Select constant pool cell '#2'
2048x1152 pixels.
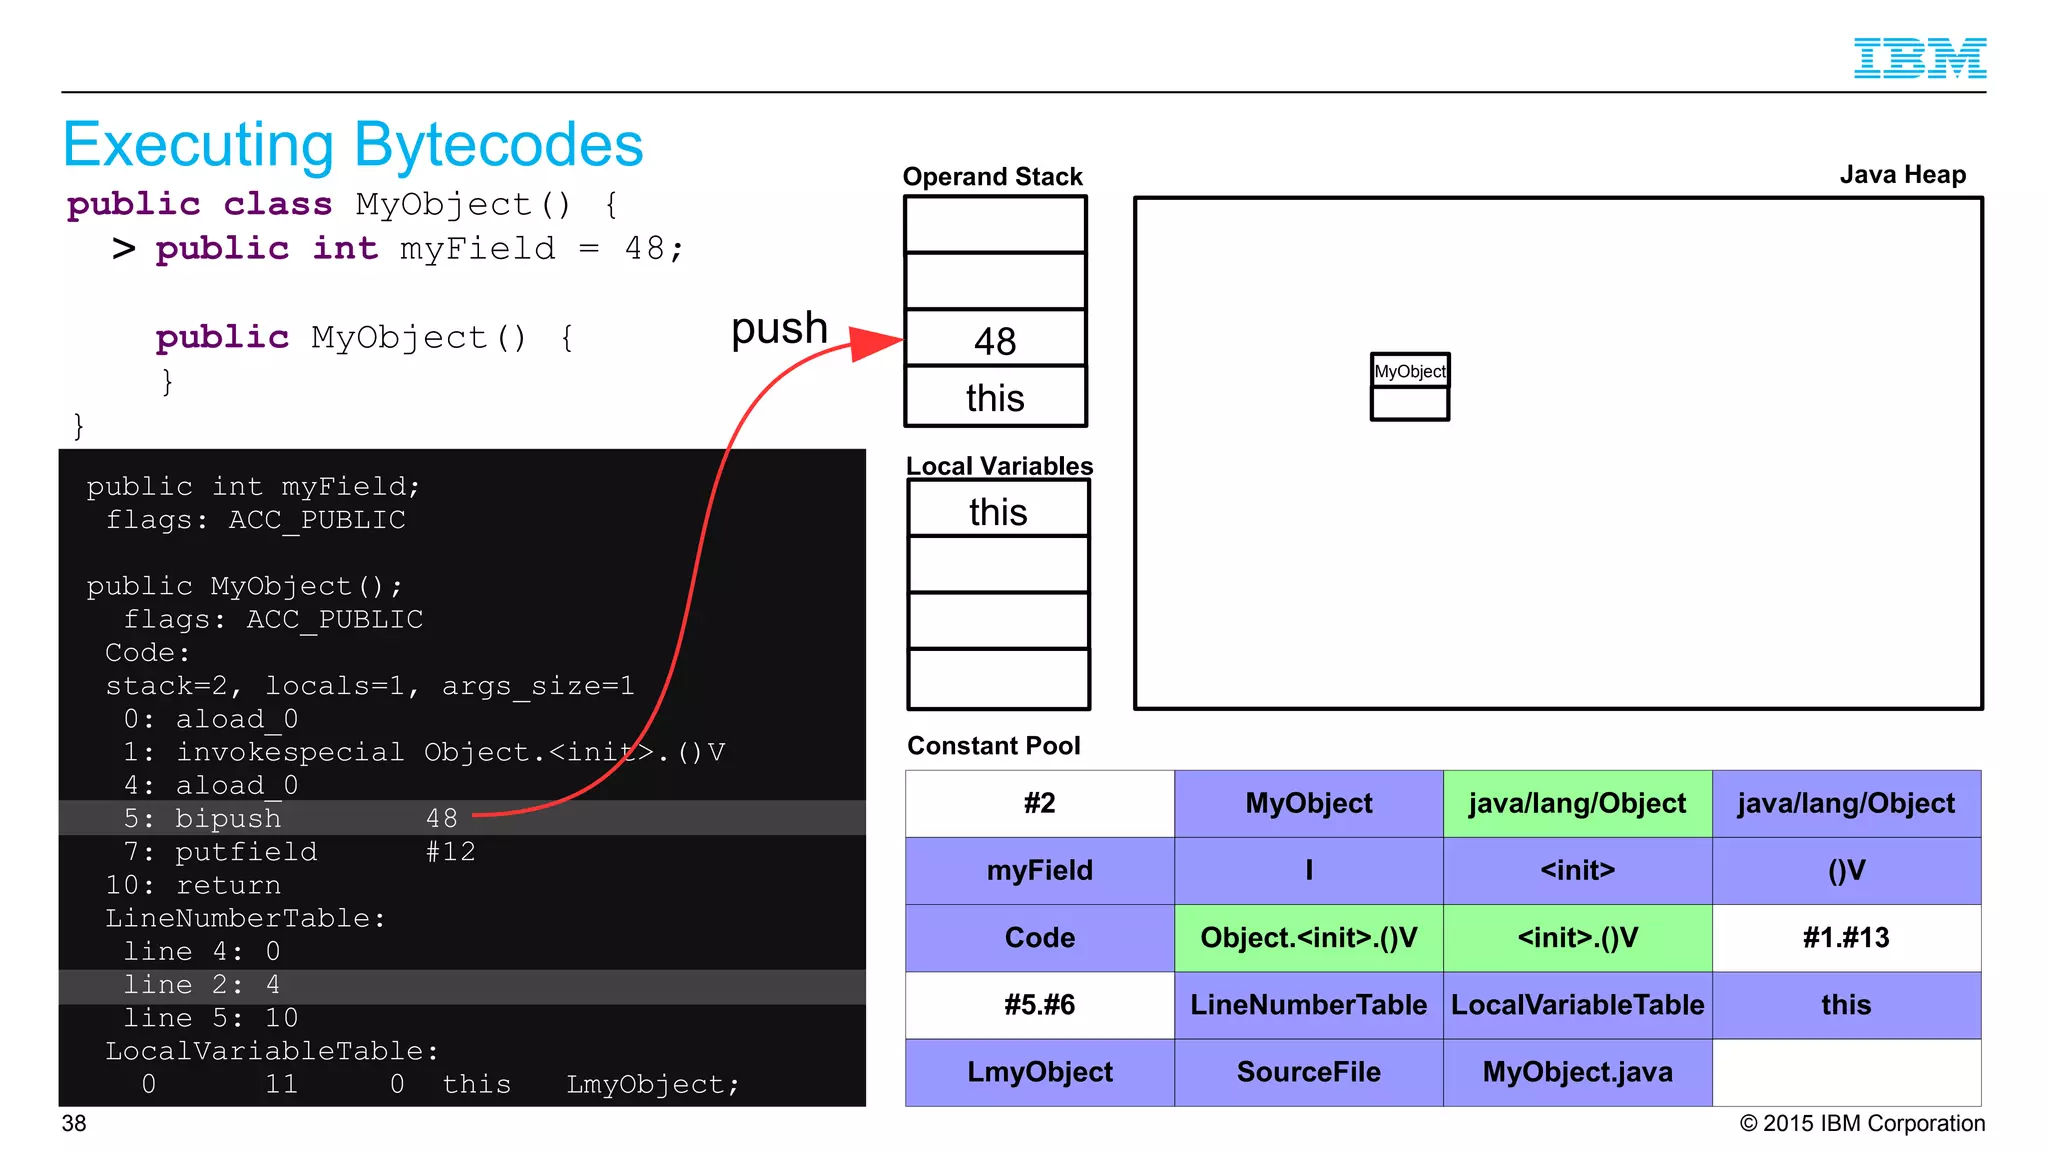click(x=1040, y=803)
